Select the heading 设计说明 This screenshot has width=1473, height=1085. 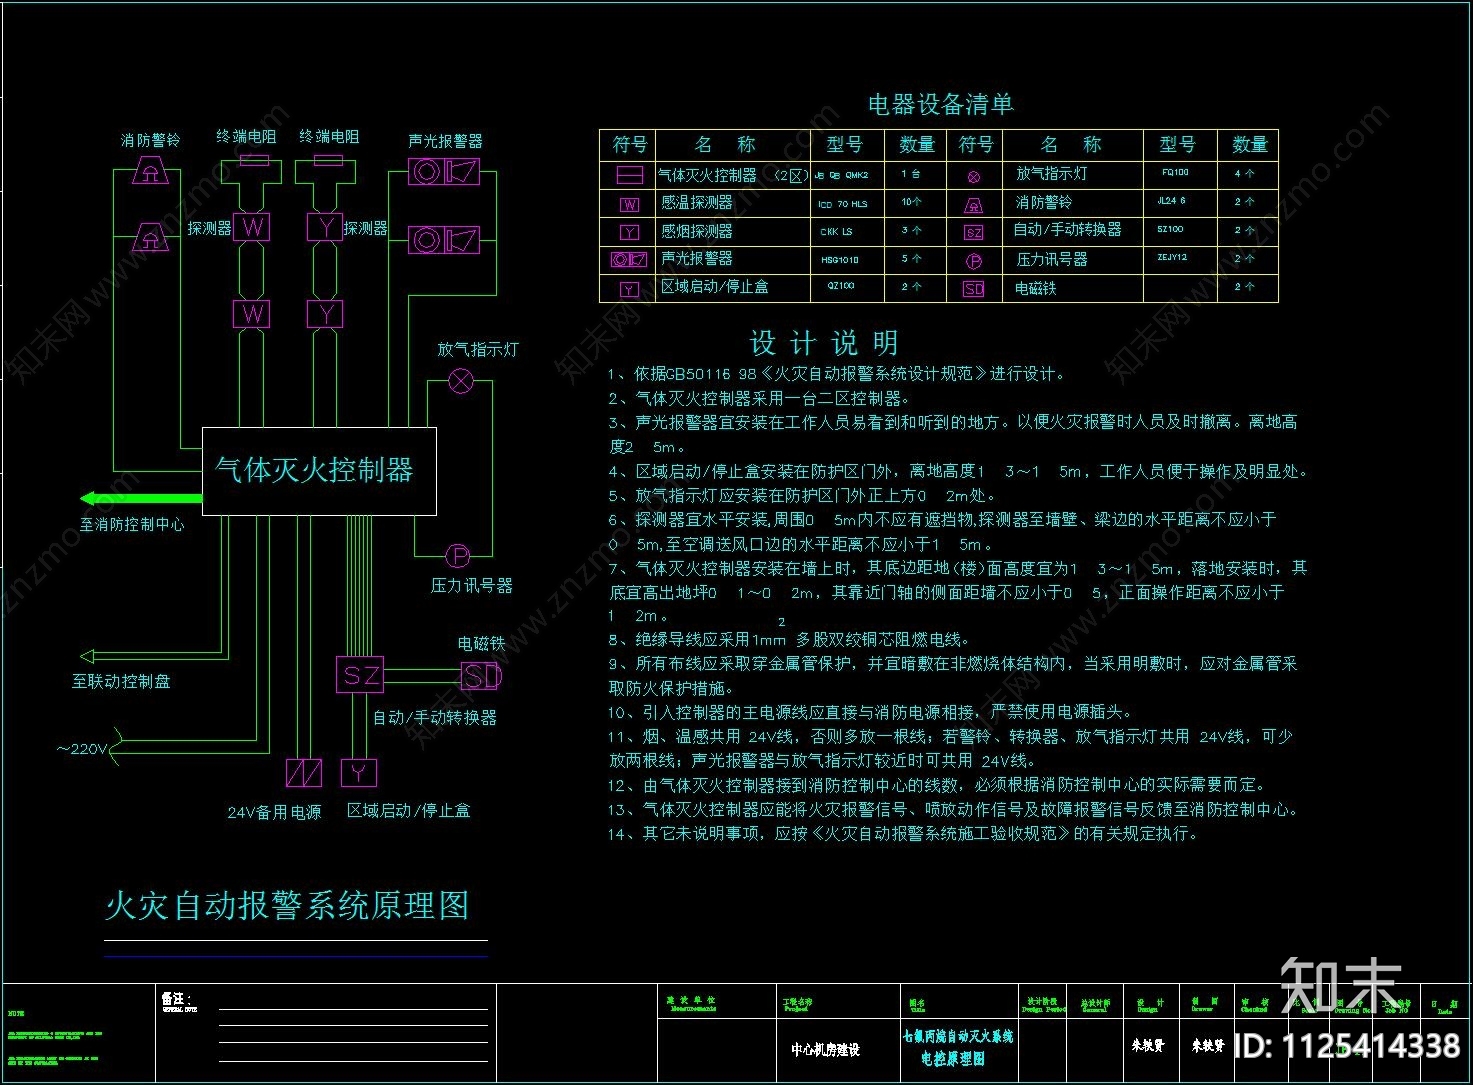(824, 344)
